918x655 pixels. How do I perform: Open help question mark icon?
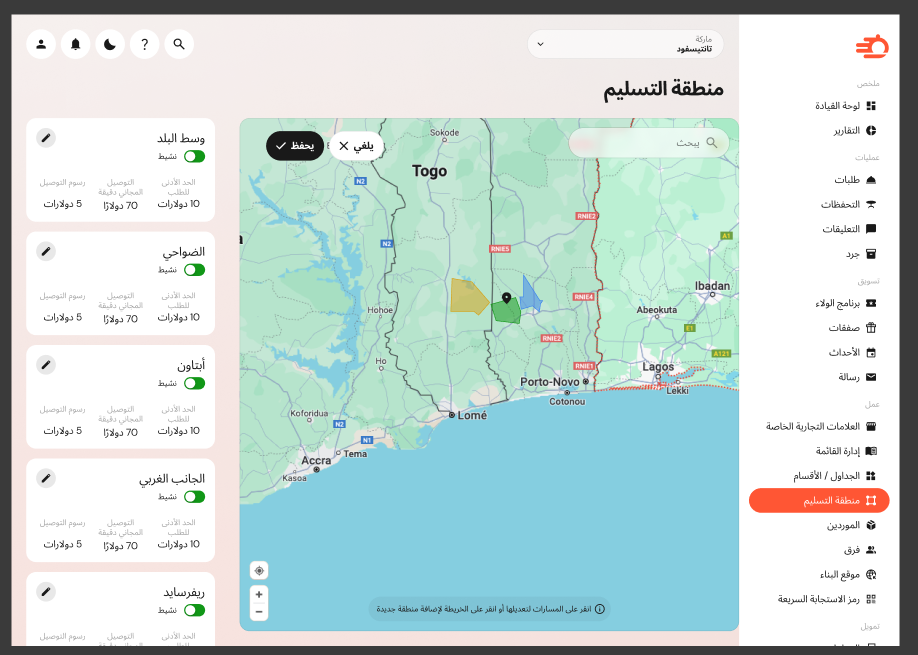(x=145, y=44)
